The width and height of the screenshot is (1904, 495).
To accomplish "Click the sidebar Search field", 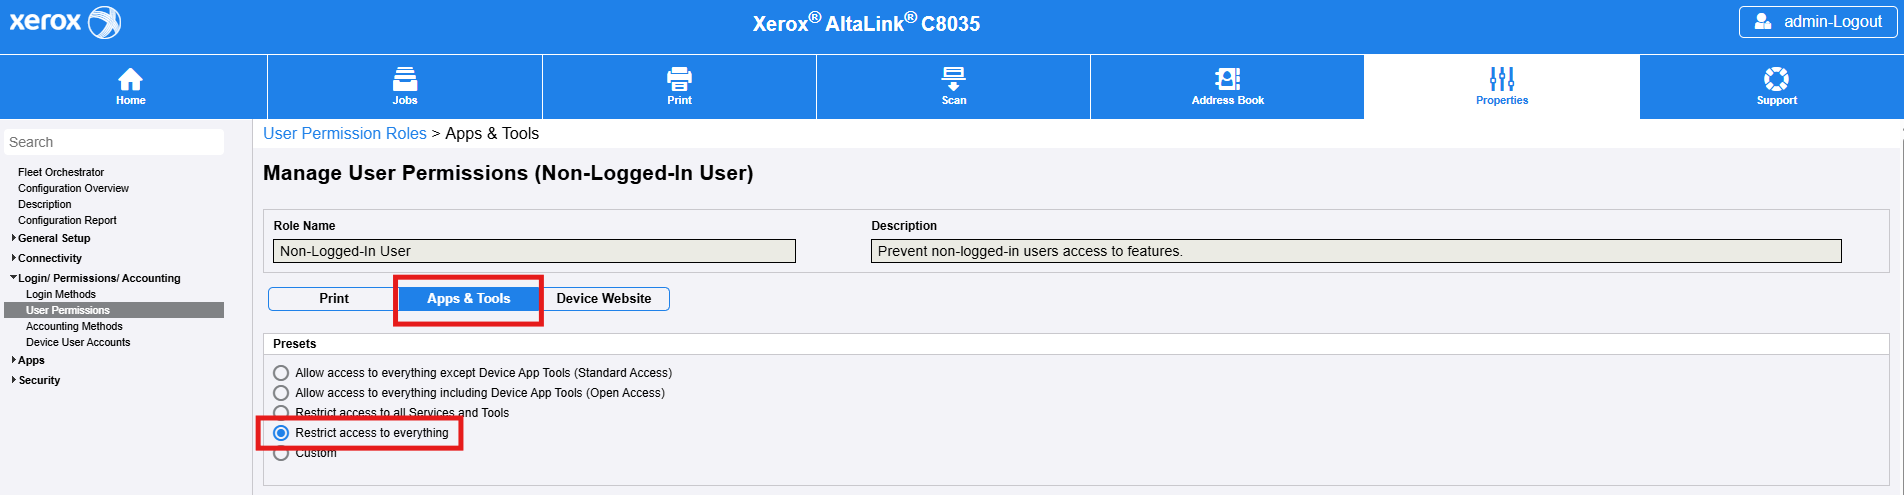I will click(x=113, y=142).
